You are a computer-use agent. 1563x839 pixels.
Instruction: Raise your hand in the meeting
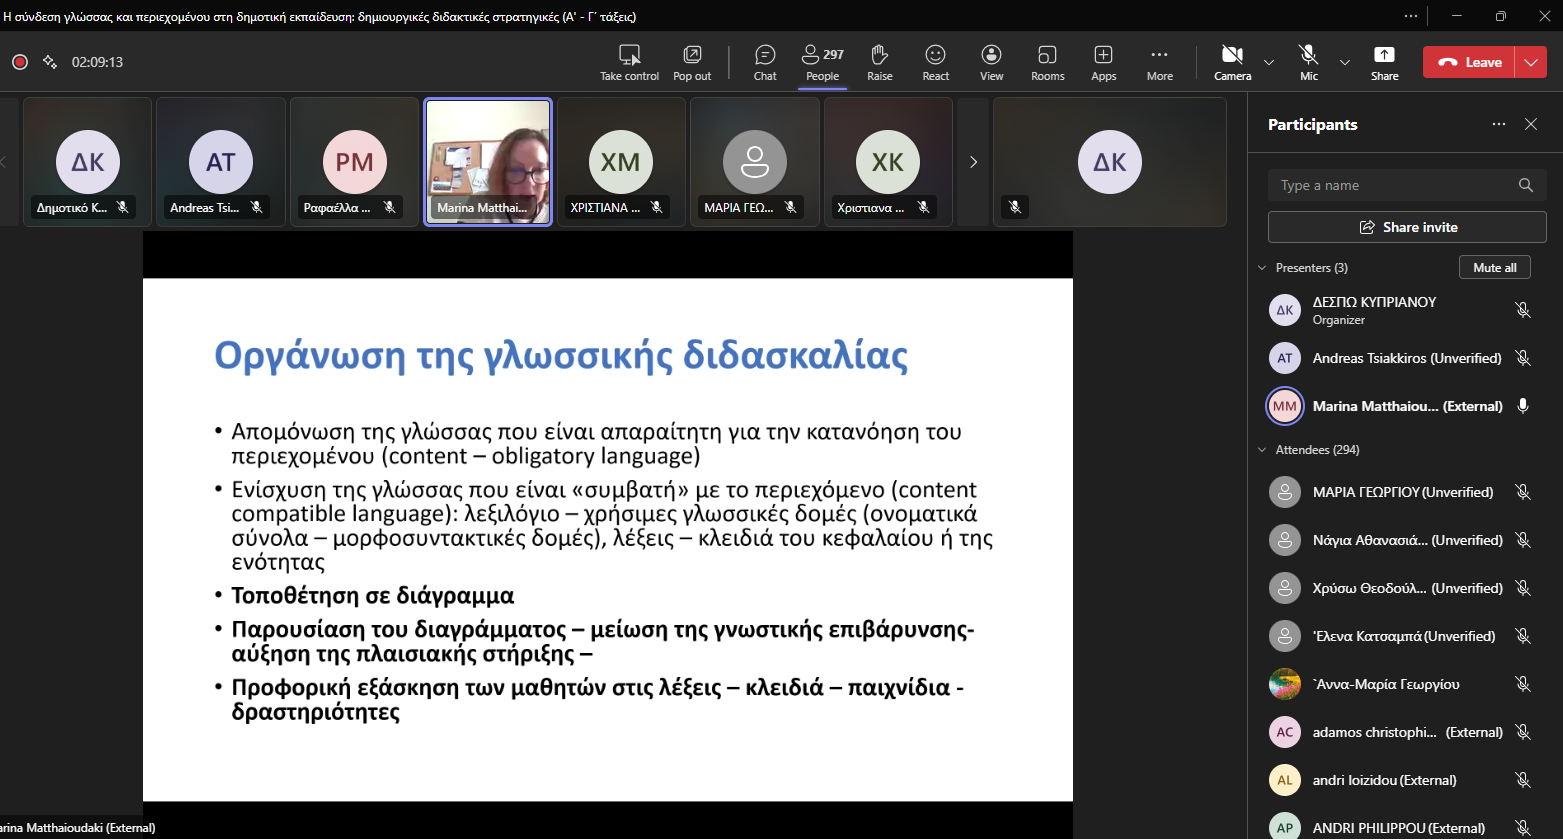click(x=880, y=62)
